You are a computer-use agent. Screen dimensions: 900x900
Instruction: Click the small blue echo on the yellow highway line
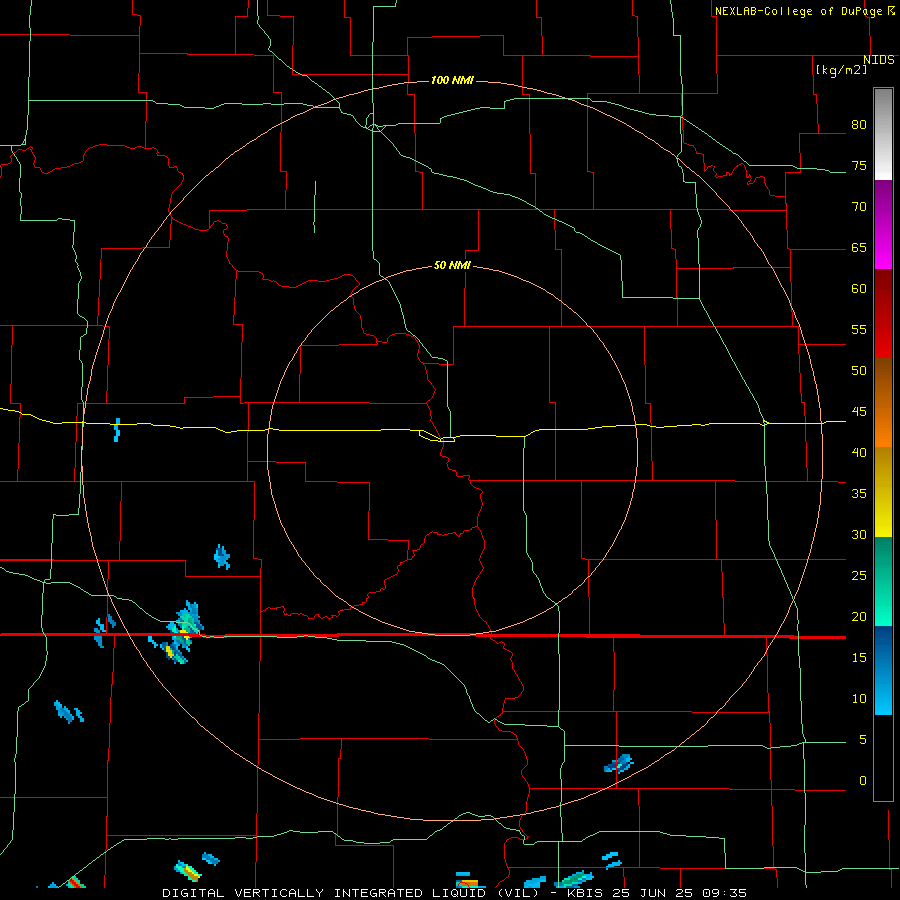(117, 430)
